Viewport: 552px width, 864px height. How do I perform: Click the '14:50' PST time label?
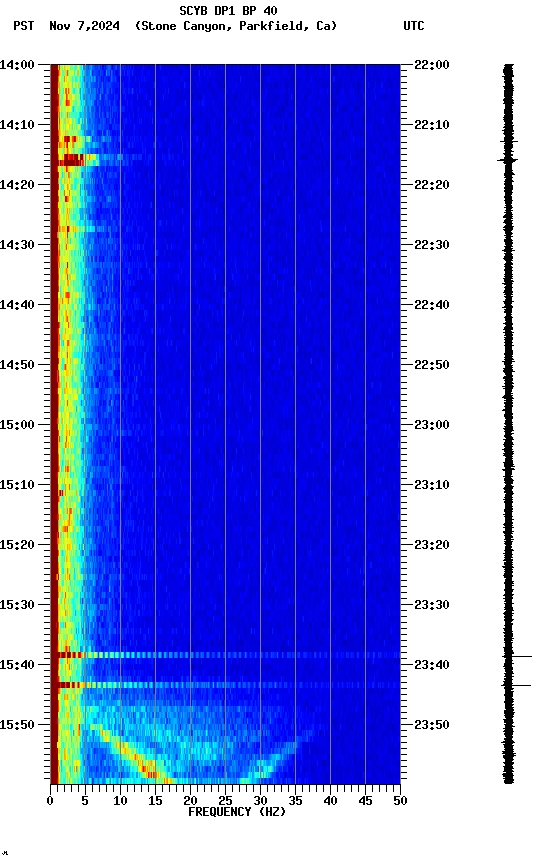pyautogui.click(x=17, y=365)
